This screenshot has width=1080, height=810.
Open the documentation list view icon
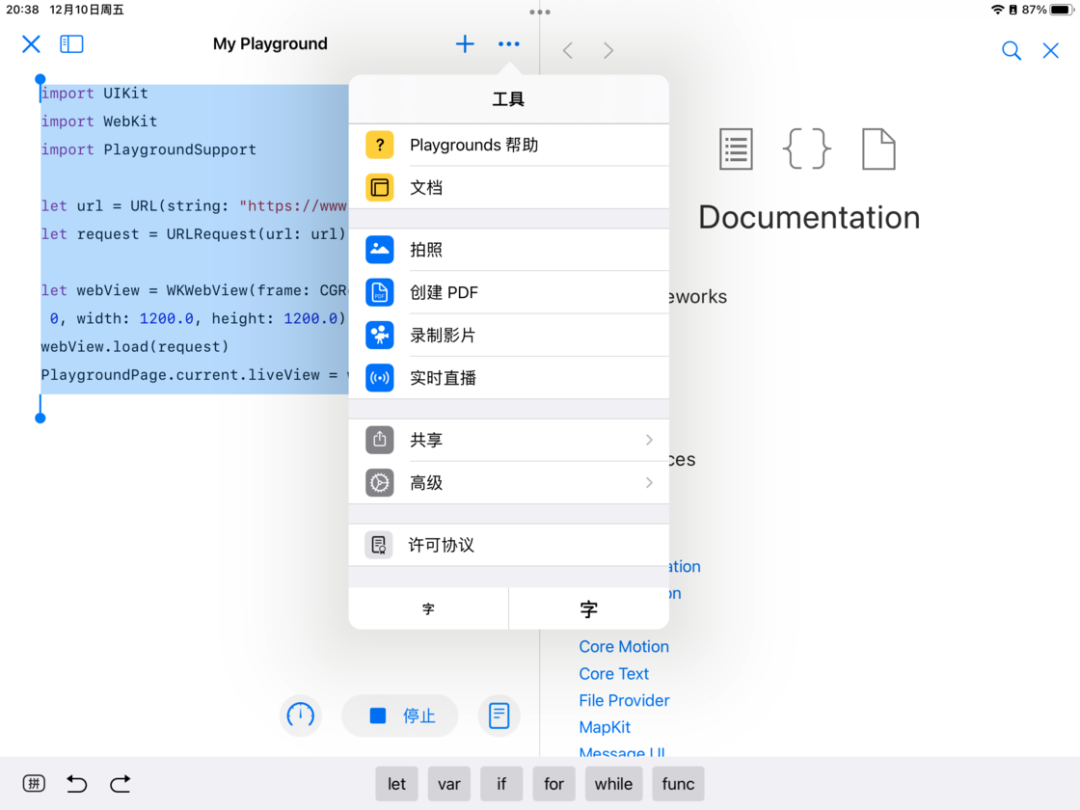736,149
